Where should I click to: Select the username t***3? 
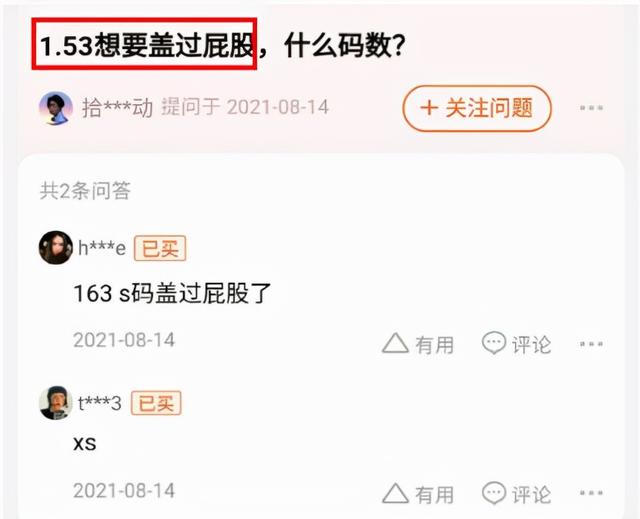coord(100,403)
